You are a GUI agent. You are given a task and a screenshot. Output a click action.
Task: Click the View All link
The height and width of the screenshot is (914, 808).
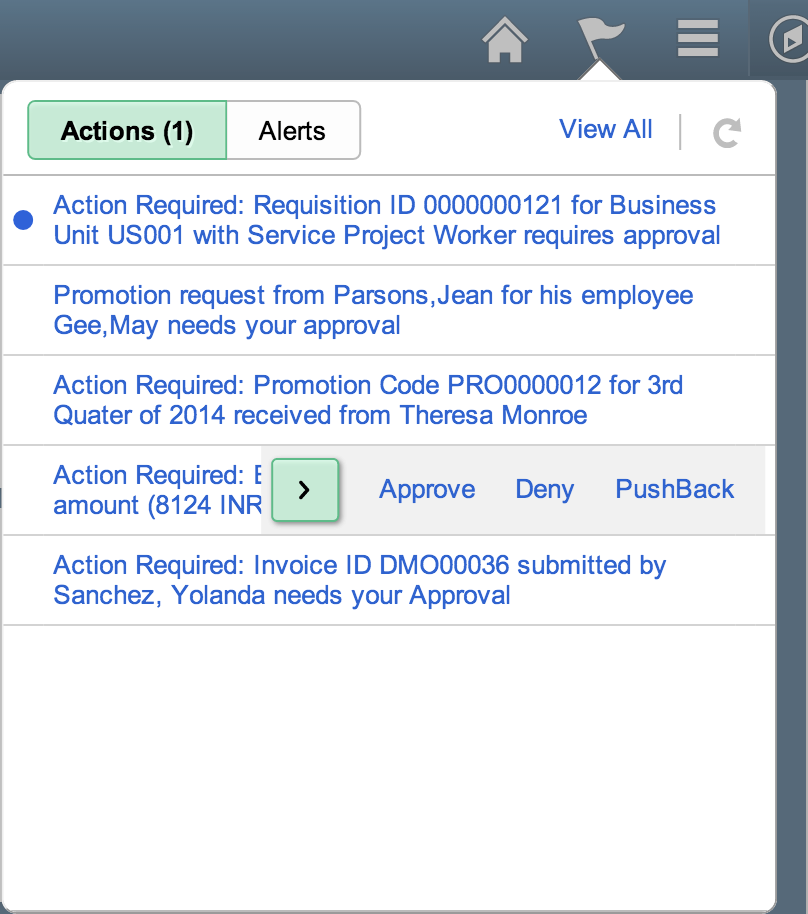pos(606,129)
